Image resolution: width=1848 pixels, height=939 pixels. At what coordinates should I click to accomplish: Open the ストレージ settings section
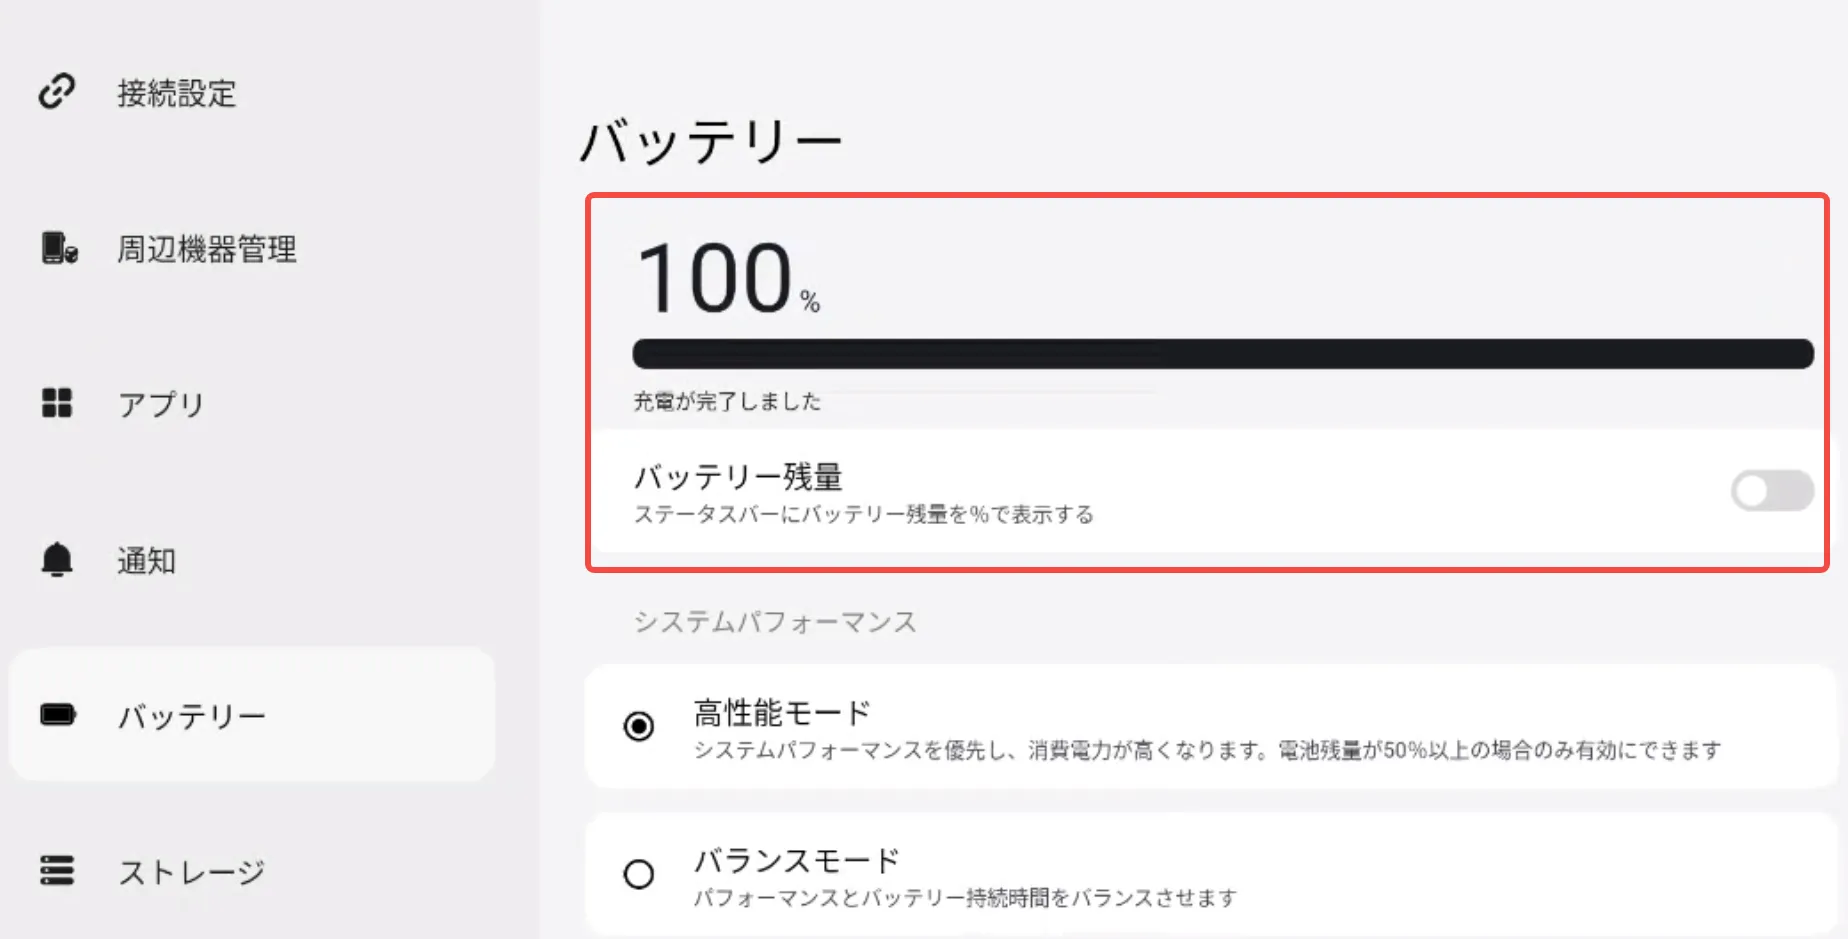(x=192, y=872)
